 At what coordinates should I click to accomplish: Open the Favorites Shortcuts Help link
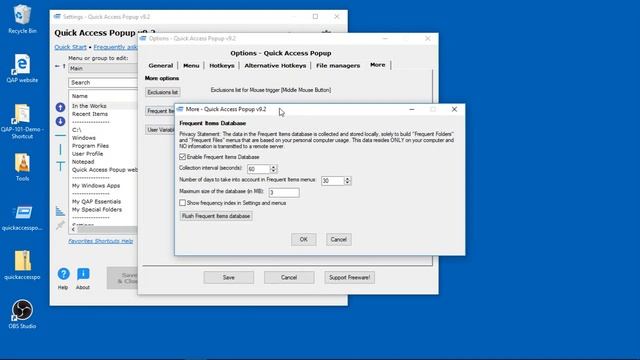click(101, 241)
